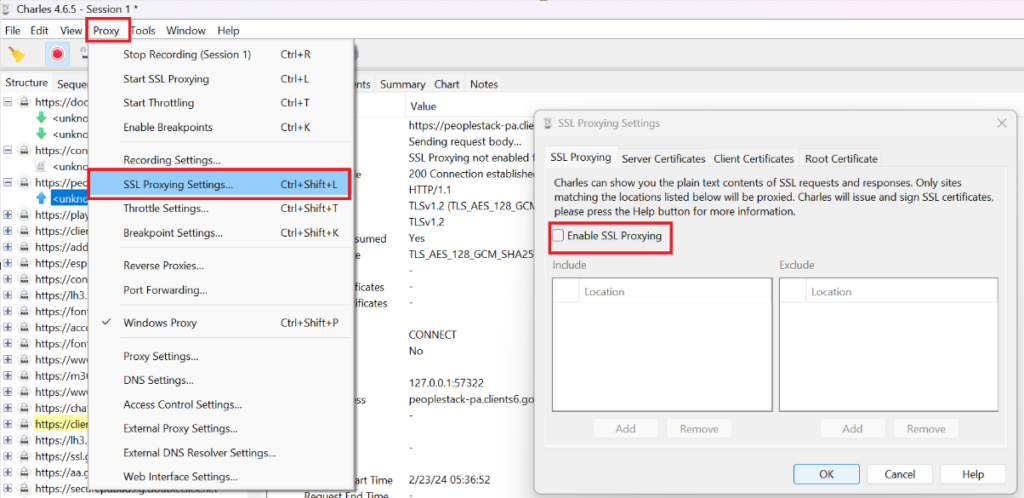
Task: Open External DNS Resolver Settings entry
Action: coord(221,453)
